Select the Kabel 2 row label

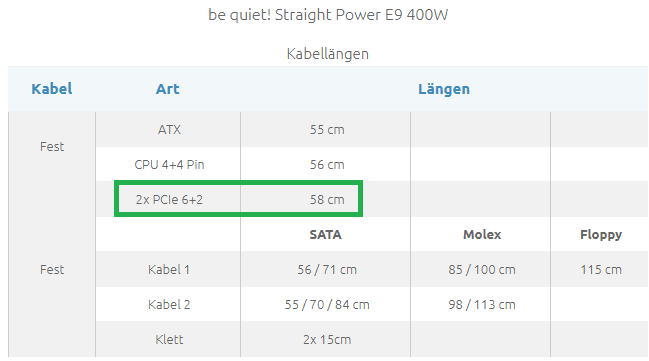pos(169,305)
